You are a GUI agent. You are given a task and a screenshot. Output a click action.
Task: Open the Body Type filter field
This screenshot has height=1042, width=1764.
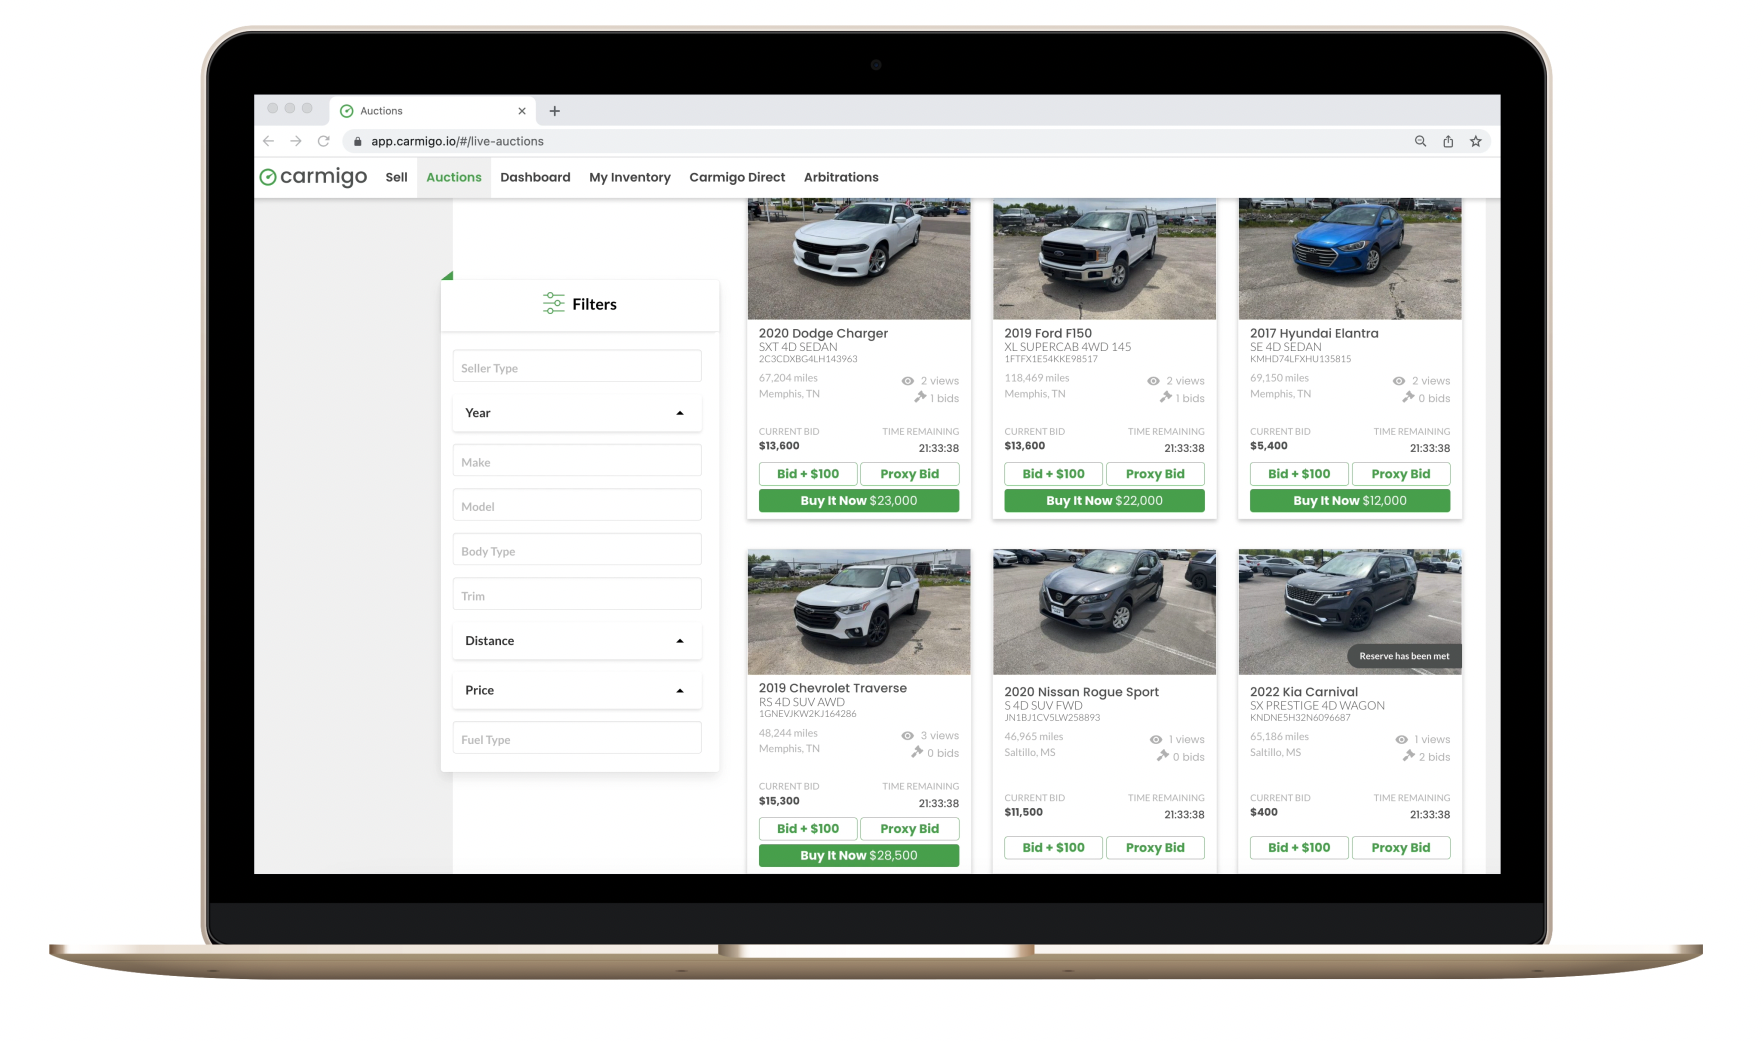tap(577, 550)
